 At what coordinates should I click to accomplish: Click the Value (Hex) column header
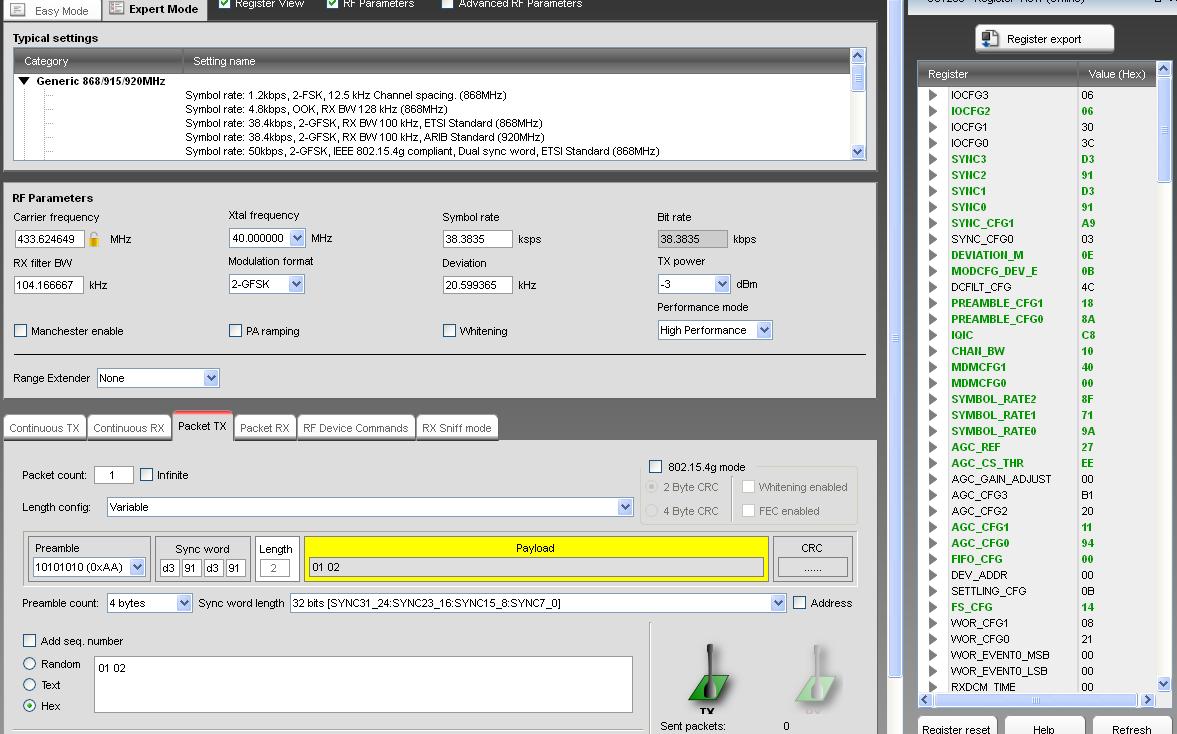1117,74
